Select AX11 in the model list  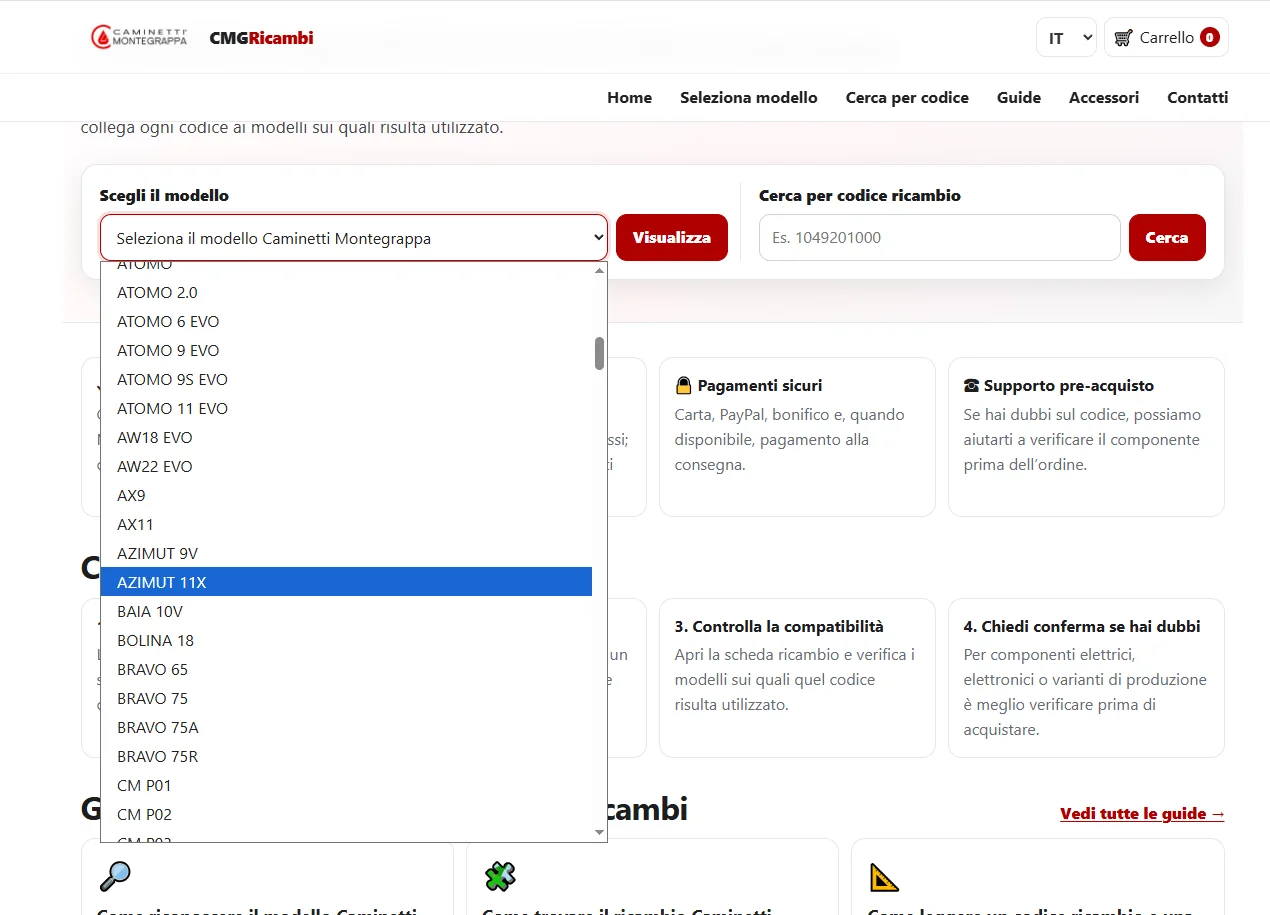[x=346, y=525]
